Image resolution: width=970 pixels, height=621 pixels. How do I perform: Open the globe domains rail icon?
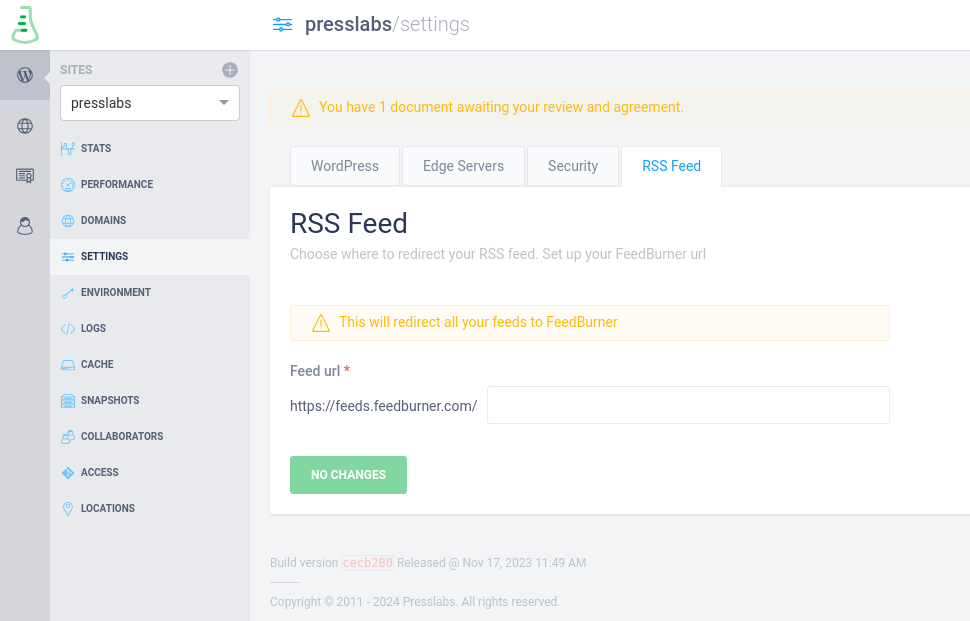pos(25,126)
